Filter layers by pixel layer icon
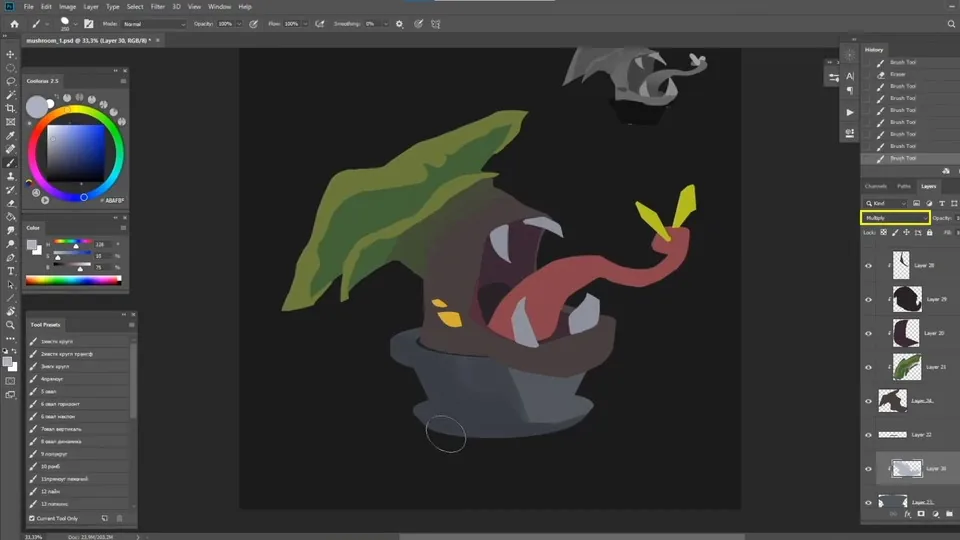Screen dimensions: 960x540 [x=917, y=203]
